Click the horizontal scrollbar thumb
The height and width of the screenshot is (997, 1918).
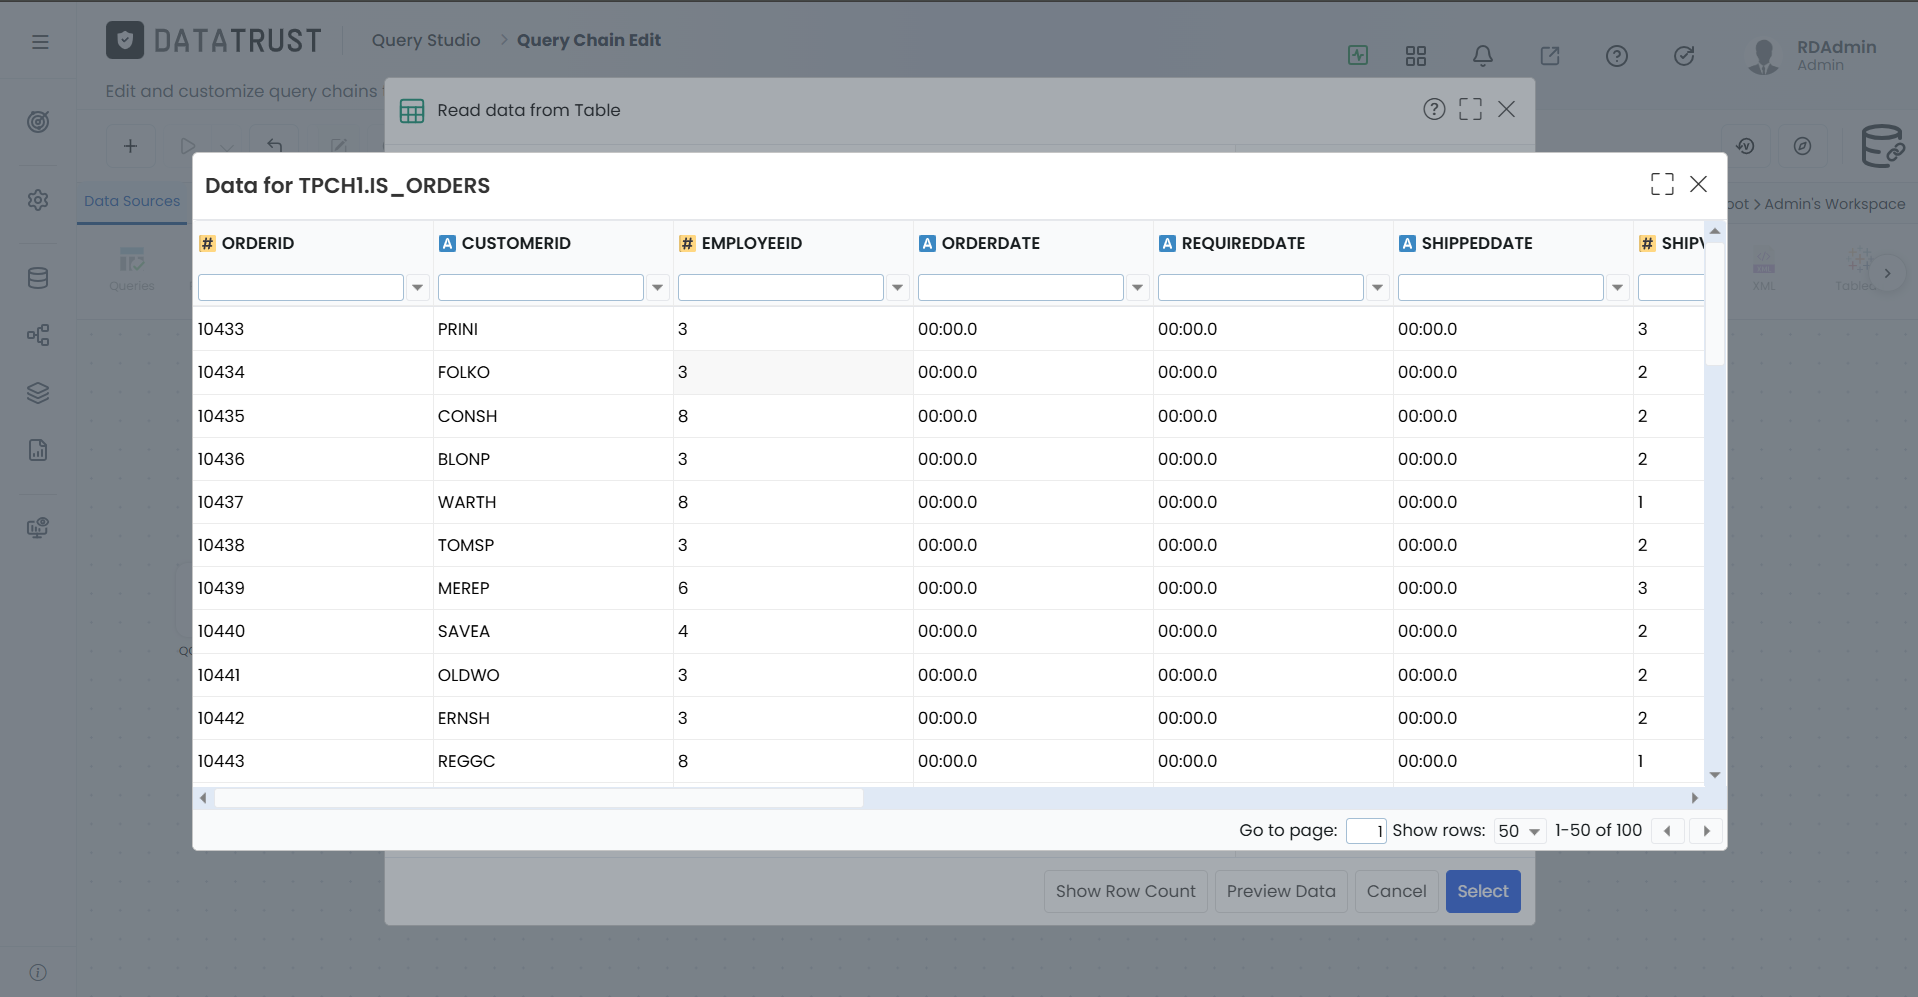(539, 798)
